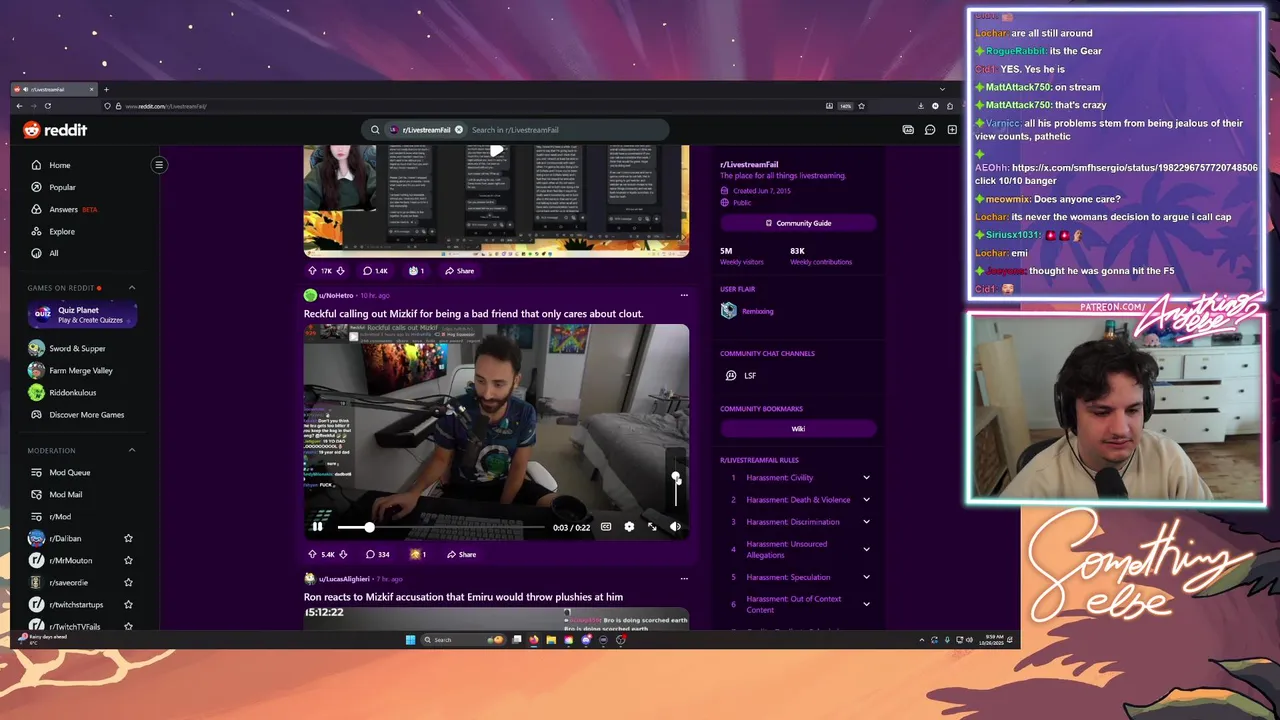The height and width of the screenshot is (720, 1280).
Task: Toggle closed captions on the video
Action: click(606, 527)
